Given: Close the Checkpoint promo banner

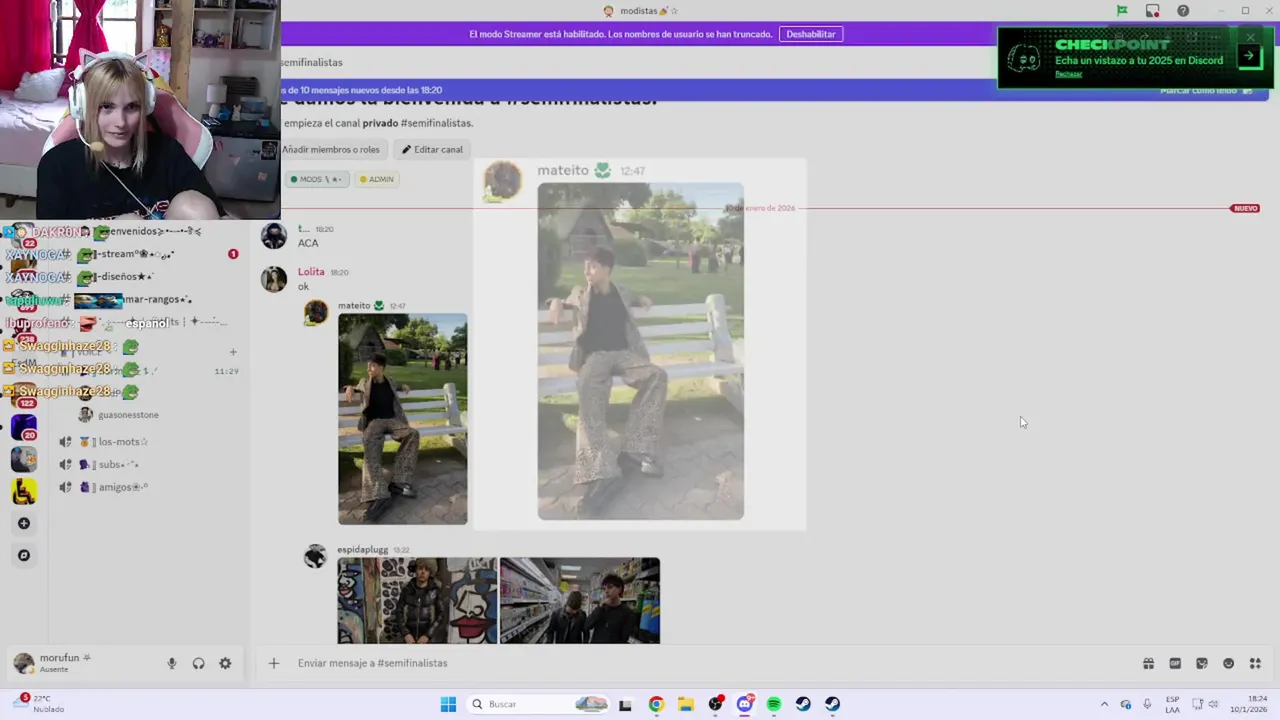Looking at the screenshot, I should [x=1250, y=37].
